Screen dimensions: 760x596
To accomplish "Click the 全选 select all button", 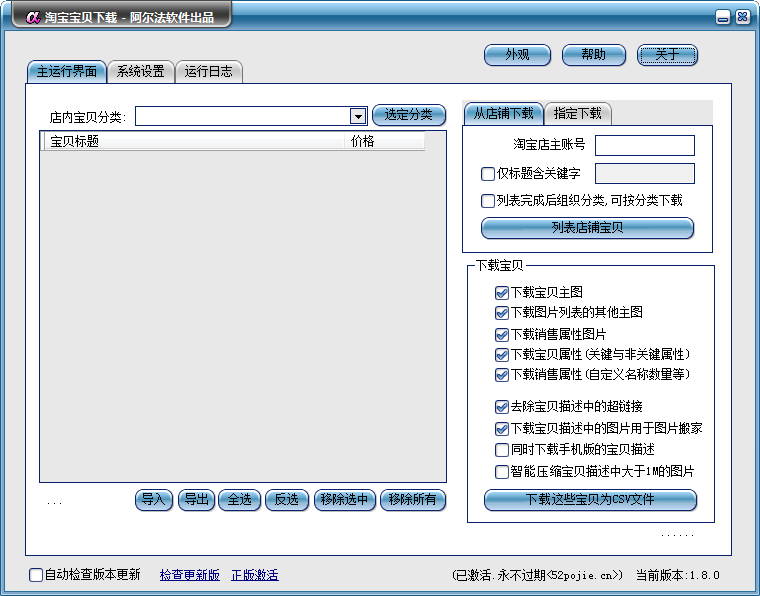I will (239, 500).
